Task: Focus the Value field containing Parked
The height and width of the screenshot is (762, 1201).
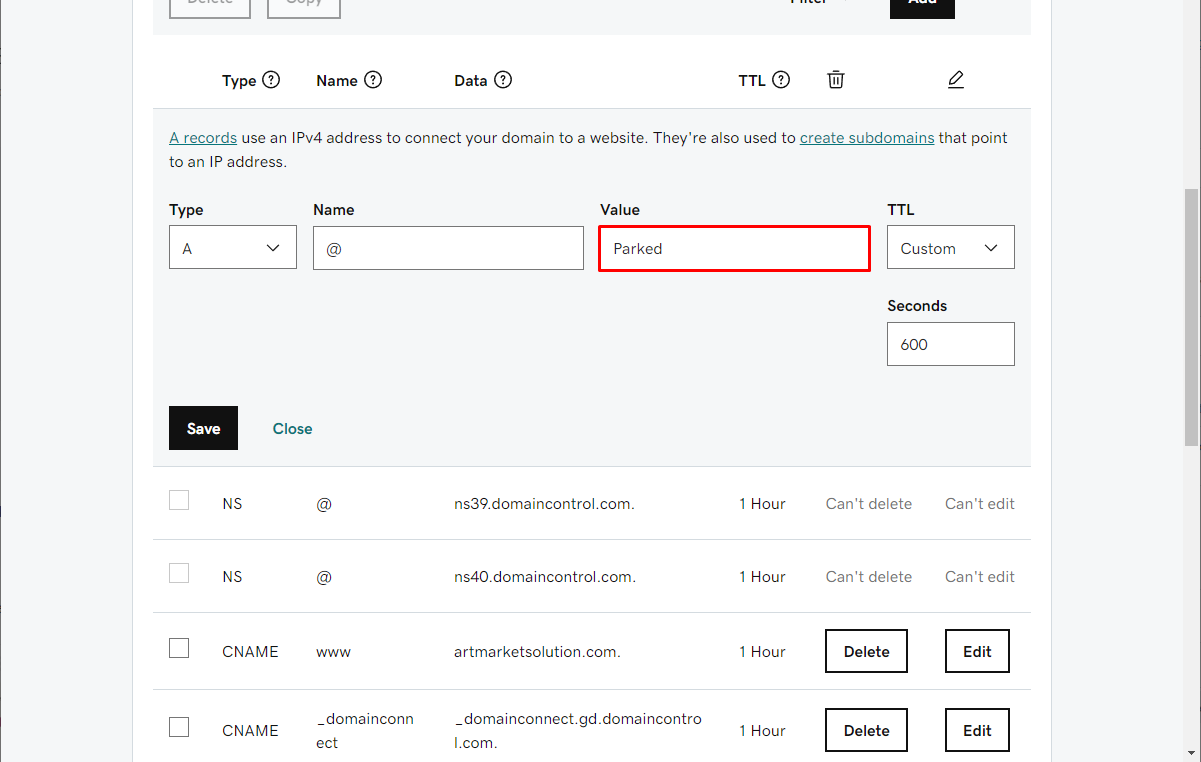Action: 735,248
